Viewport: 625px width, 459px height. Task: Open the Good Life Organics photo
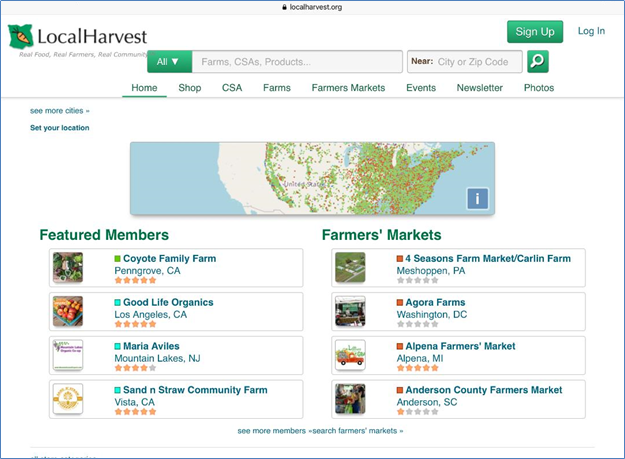tap(68, 312)
